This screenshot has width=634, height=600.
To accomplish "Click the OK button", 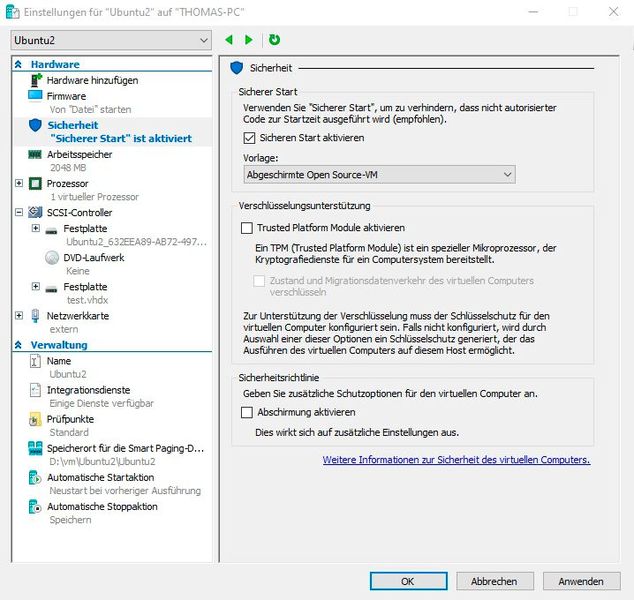I will (x=408, y=581).
